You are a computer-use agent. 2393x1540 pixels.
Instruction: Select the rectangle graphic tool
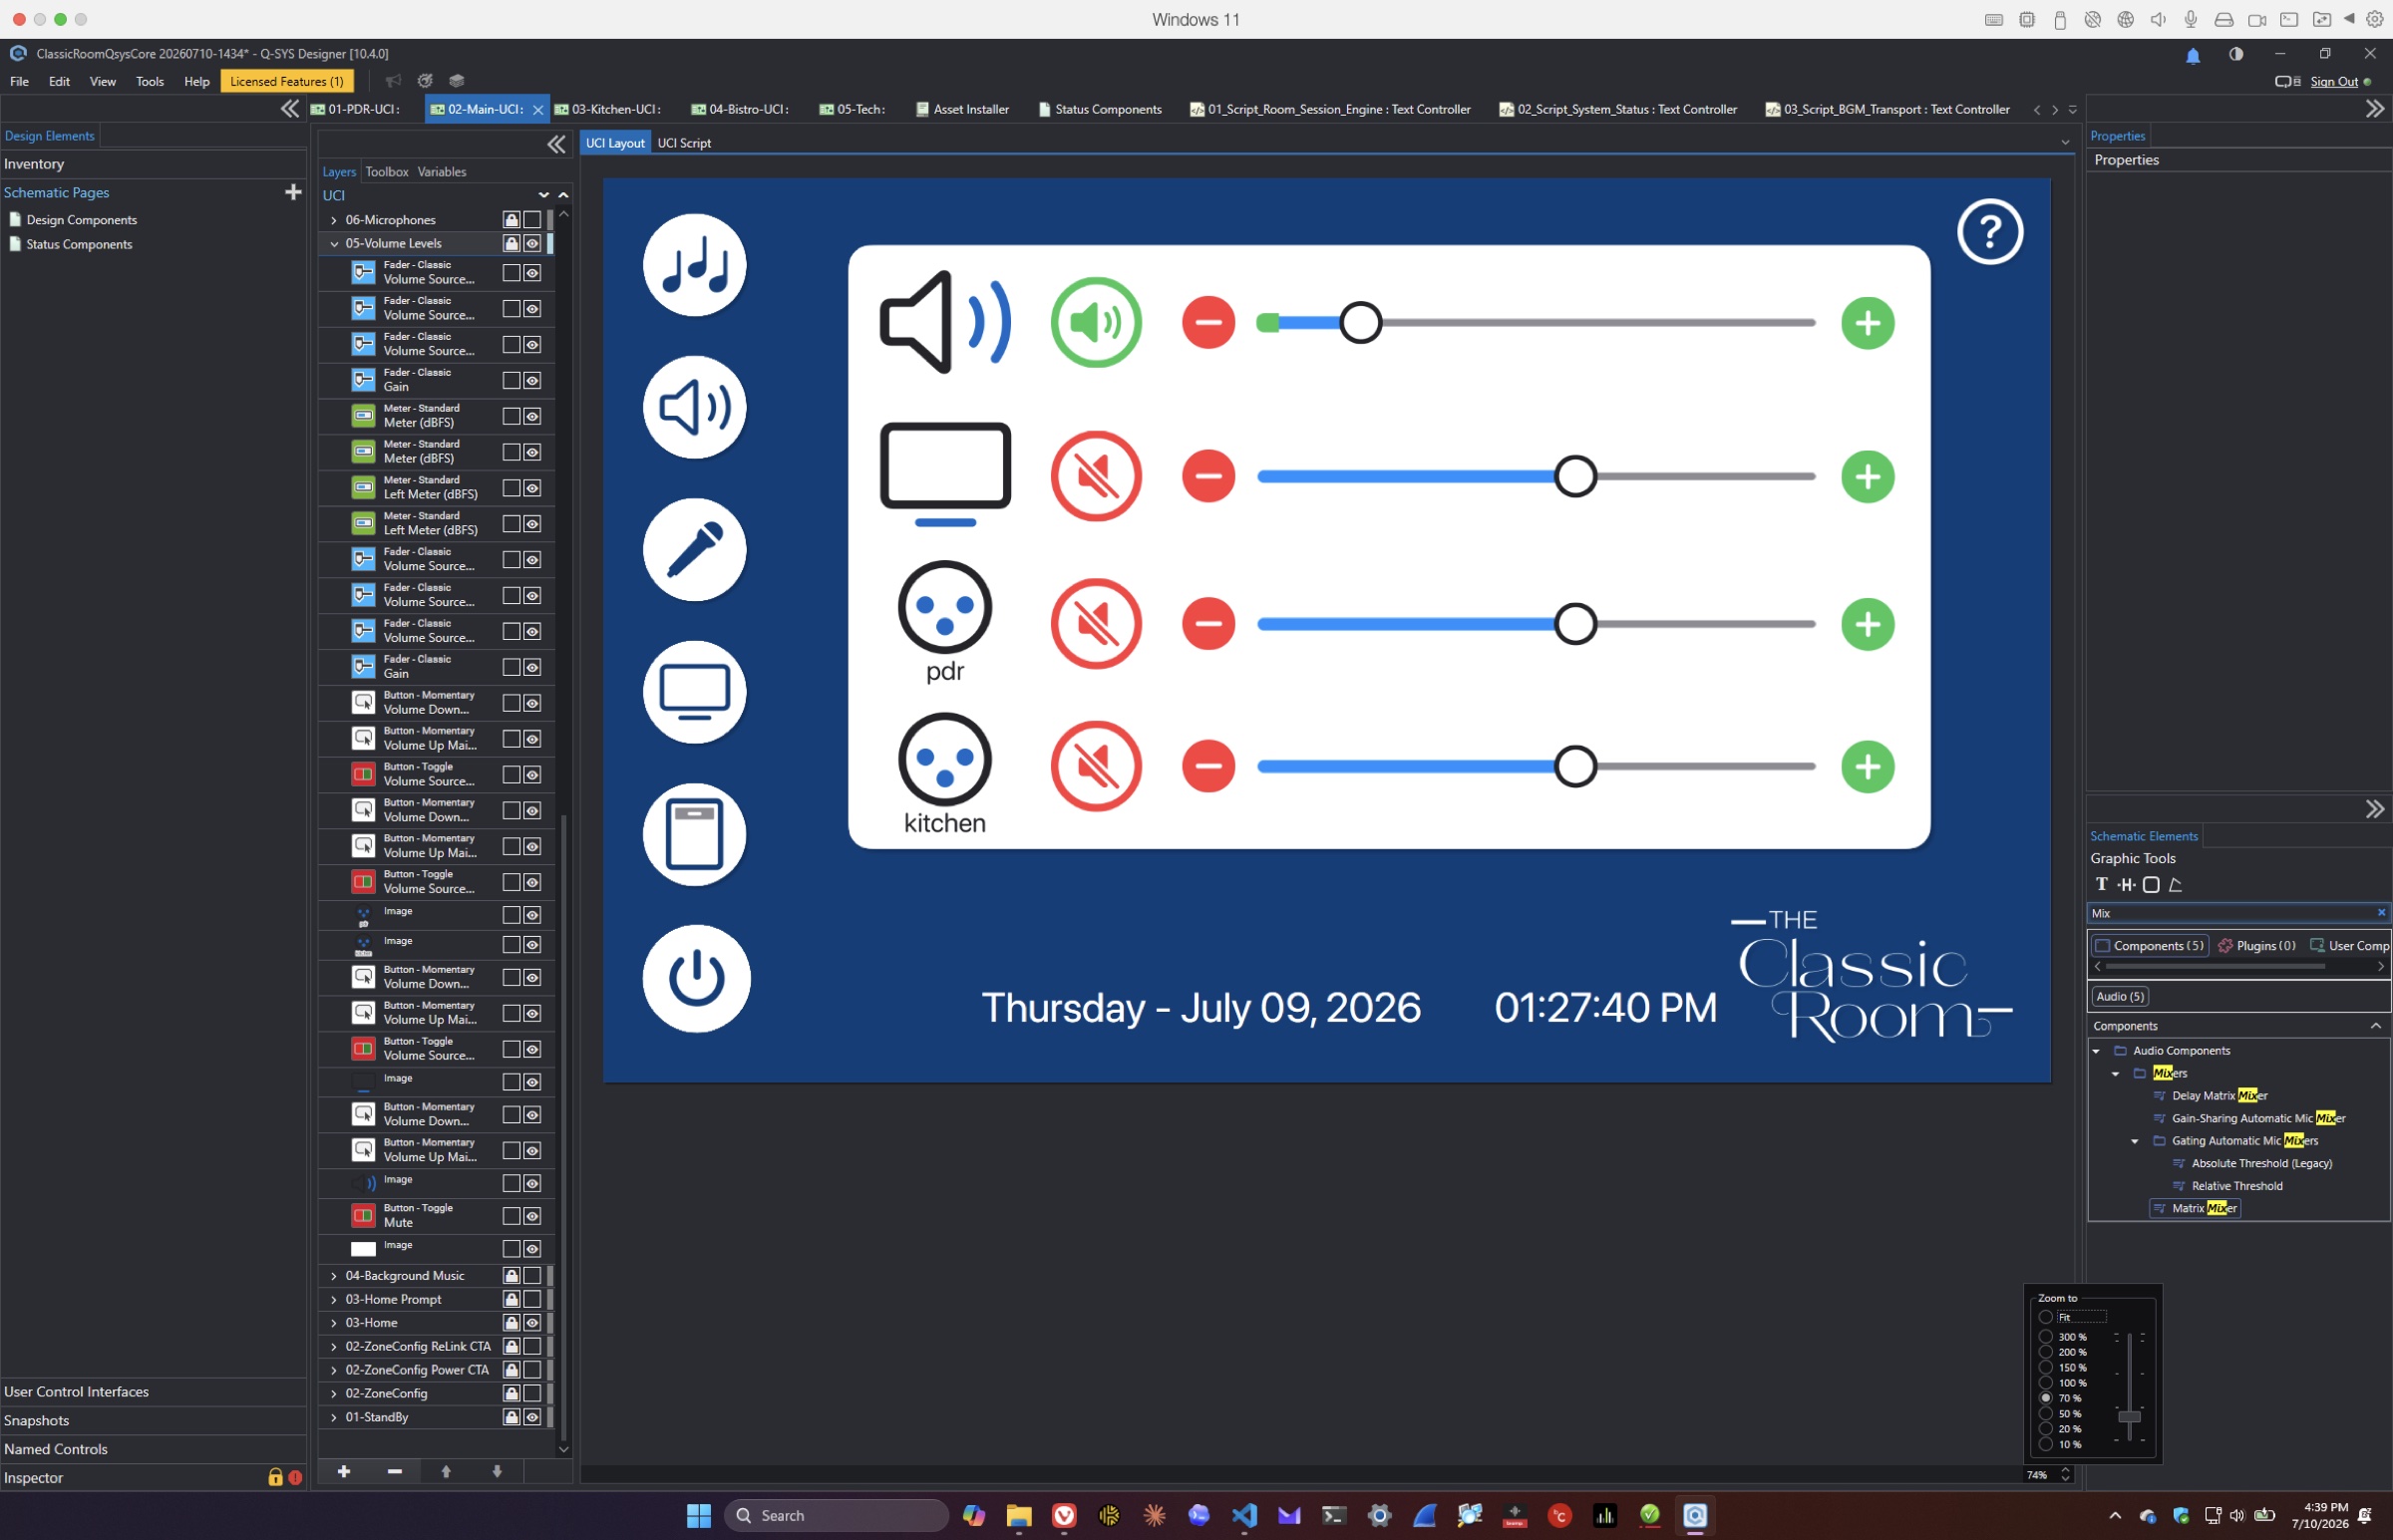click(x=2151, y=884)
